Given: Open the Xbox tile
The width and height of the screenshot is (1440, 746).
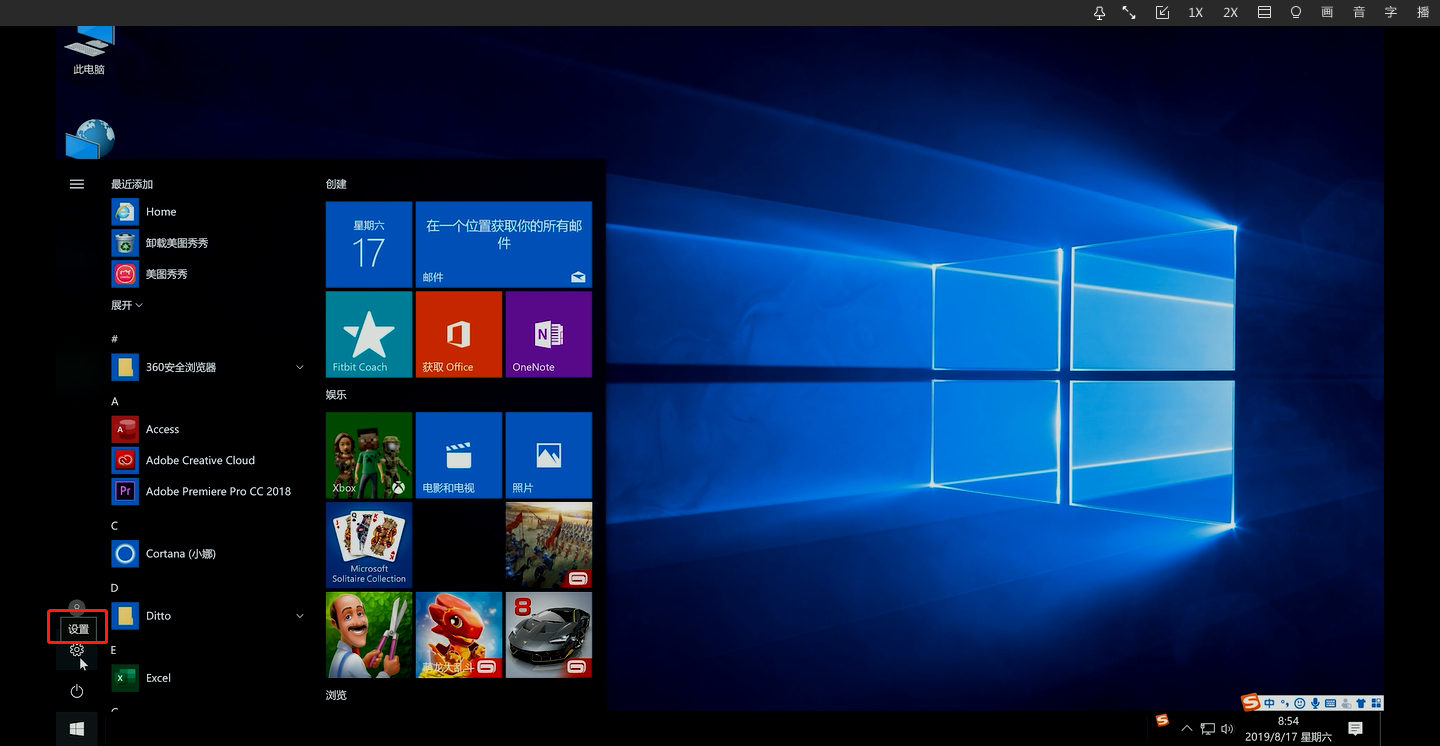Looking at the screenshot, I should [x=369, y=455].
